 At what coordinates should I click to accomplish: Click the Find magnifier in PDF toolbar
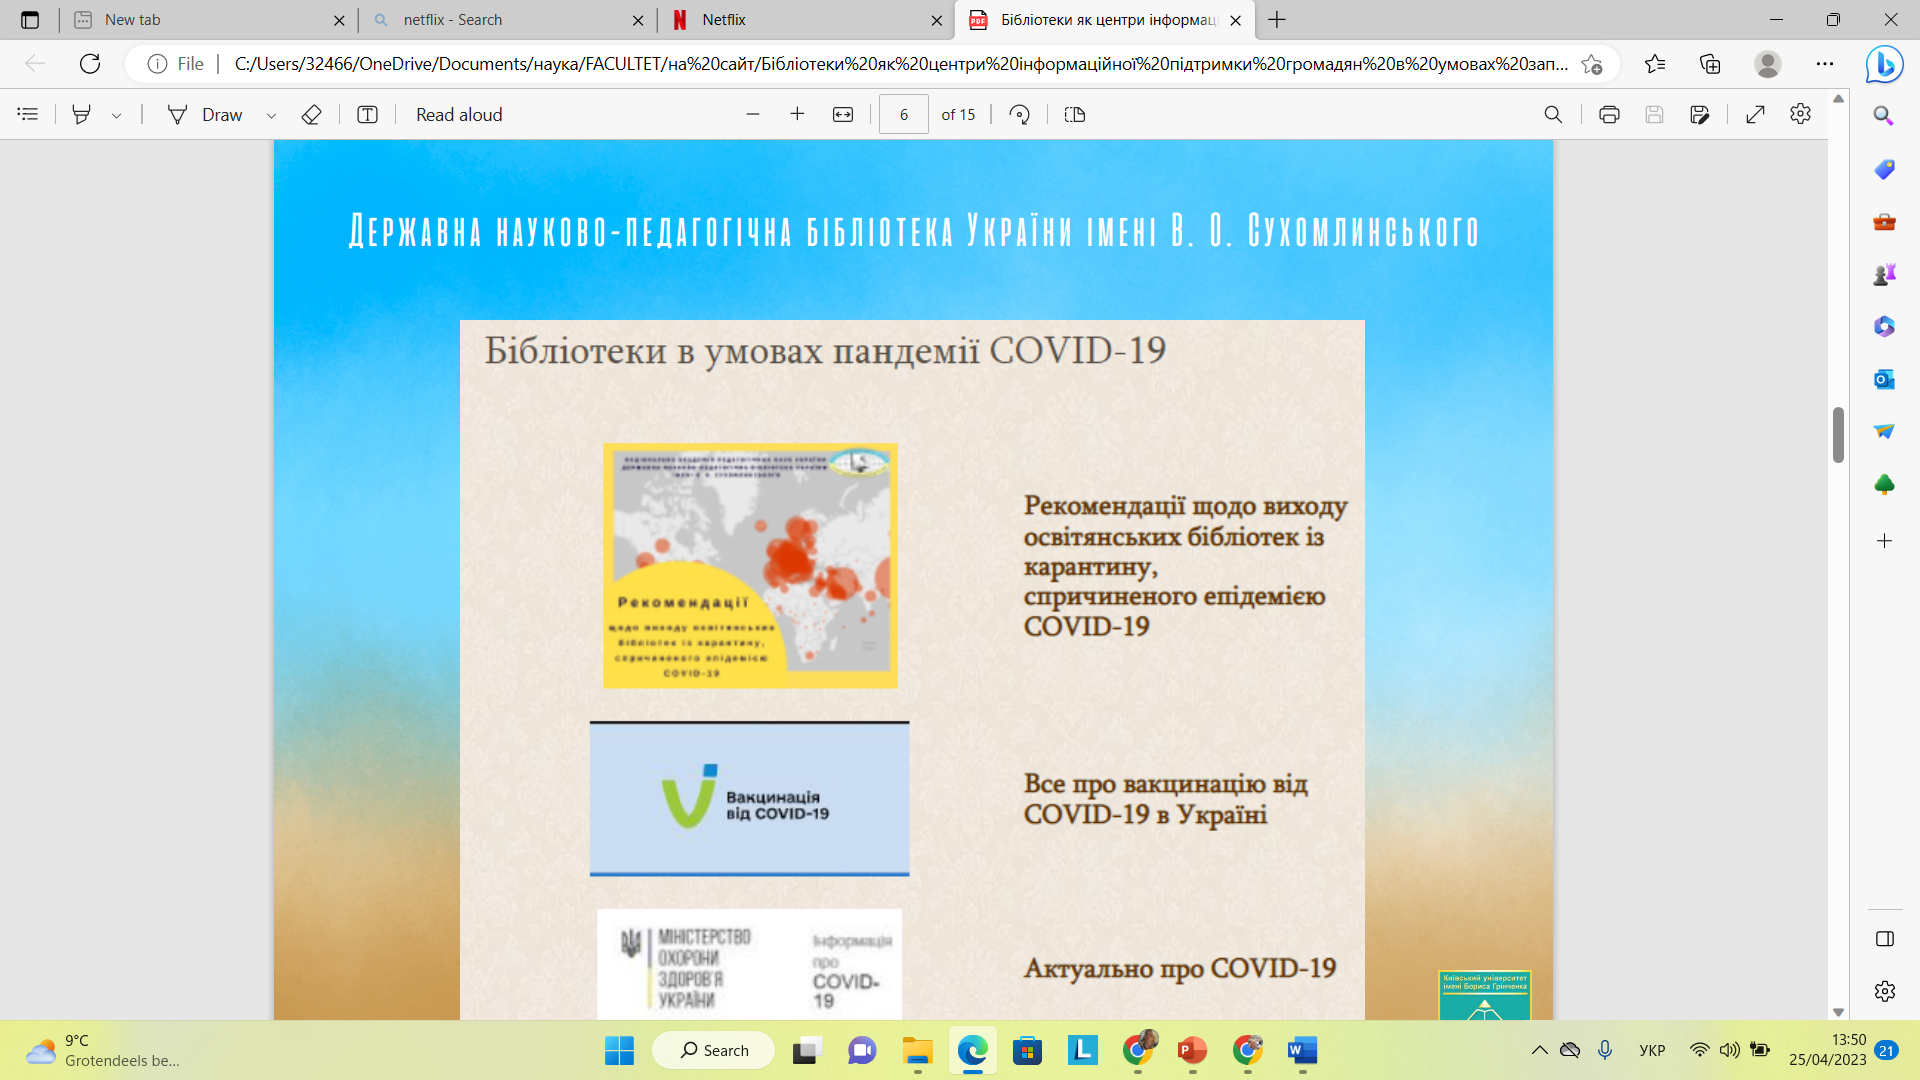1553,115
